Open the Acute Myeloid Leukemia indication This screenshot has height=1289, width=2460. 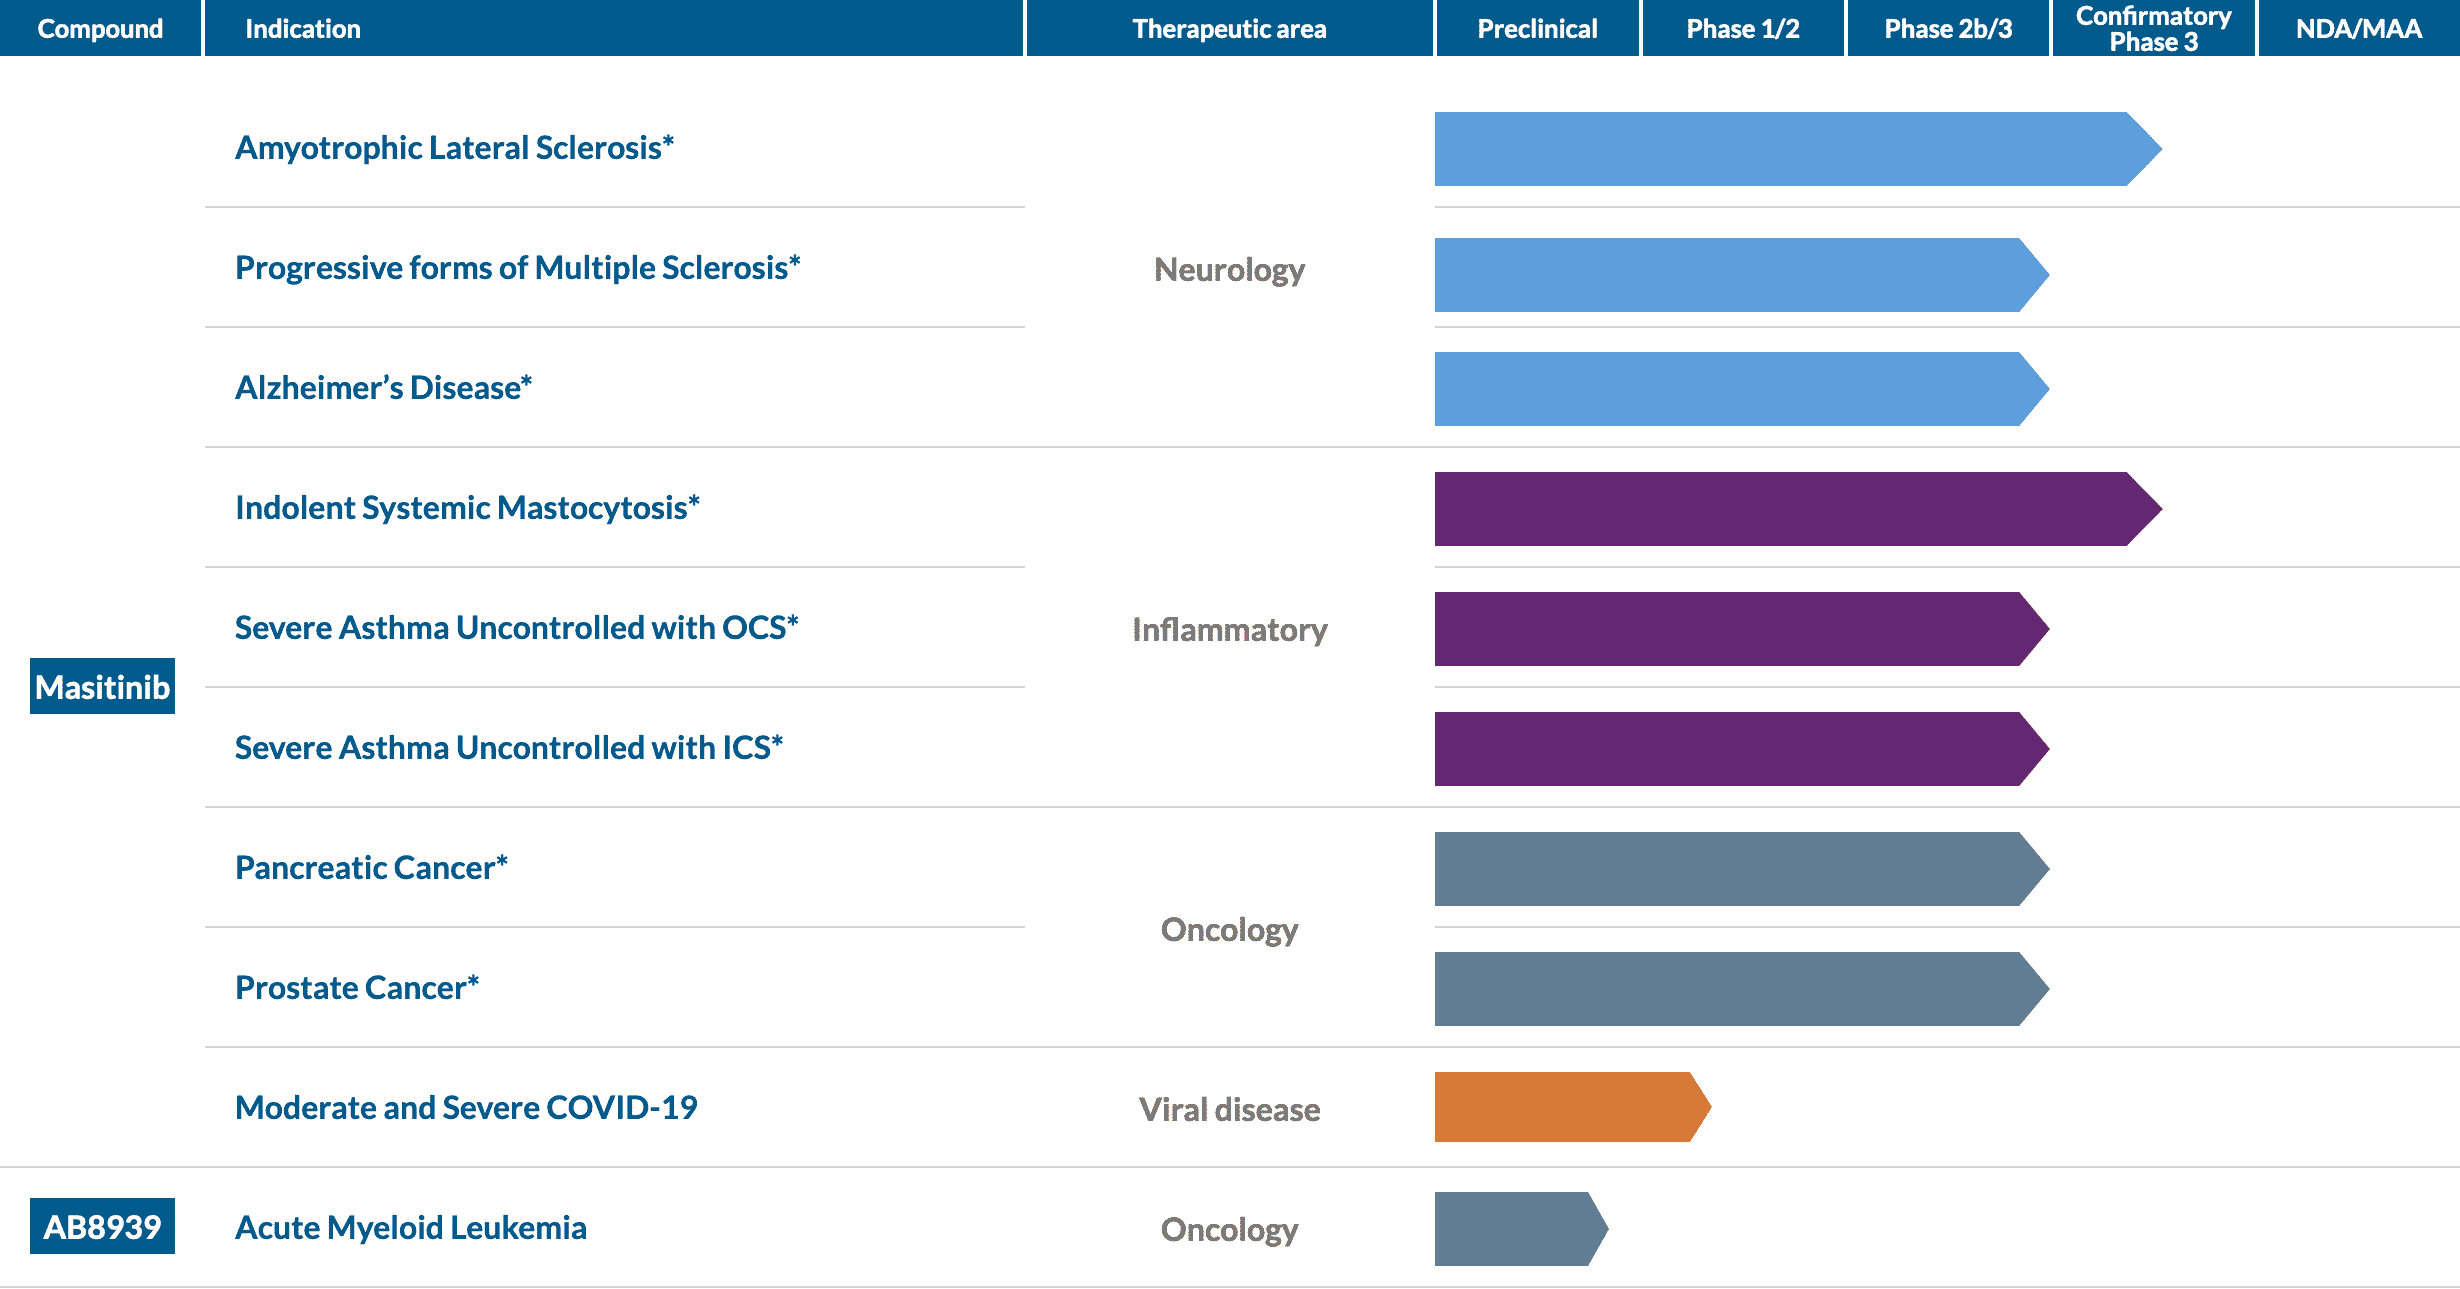point(411,1228)
